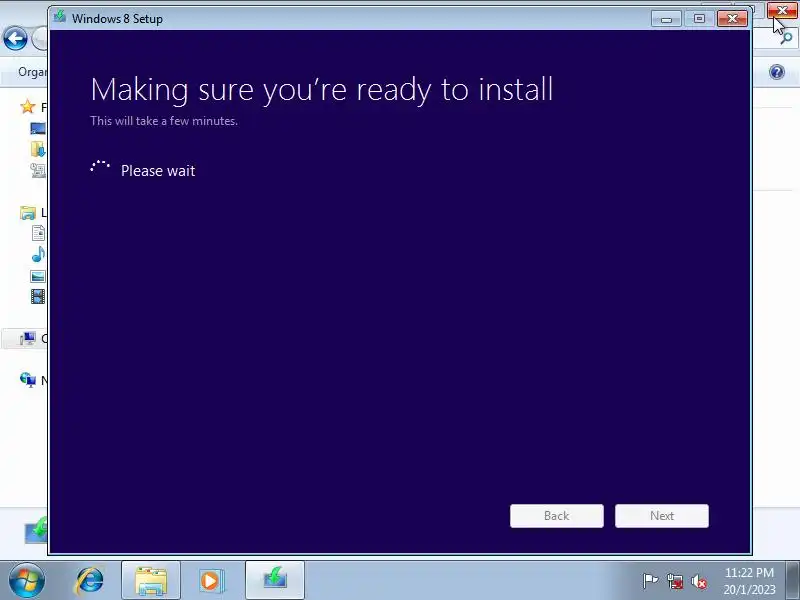Select the Desktop icon in Explorer sidebar
The image size is (800, 600).
coord(38,128)
